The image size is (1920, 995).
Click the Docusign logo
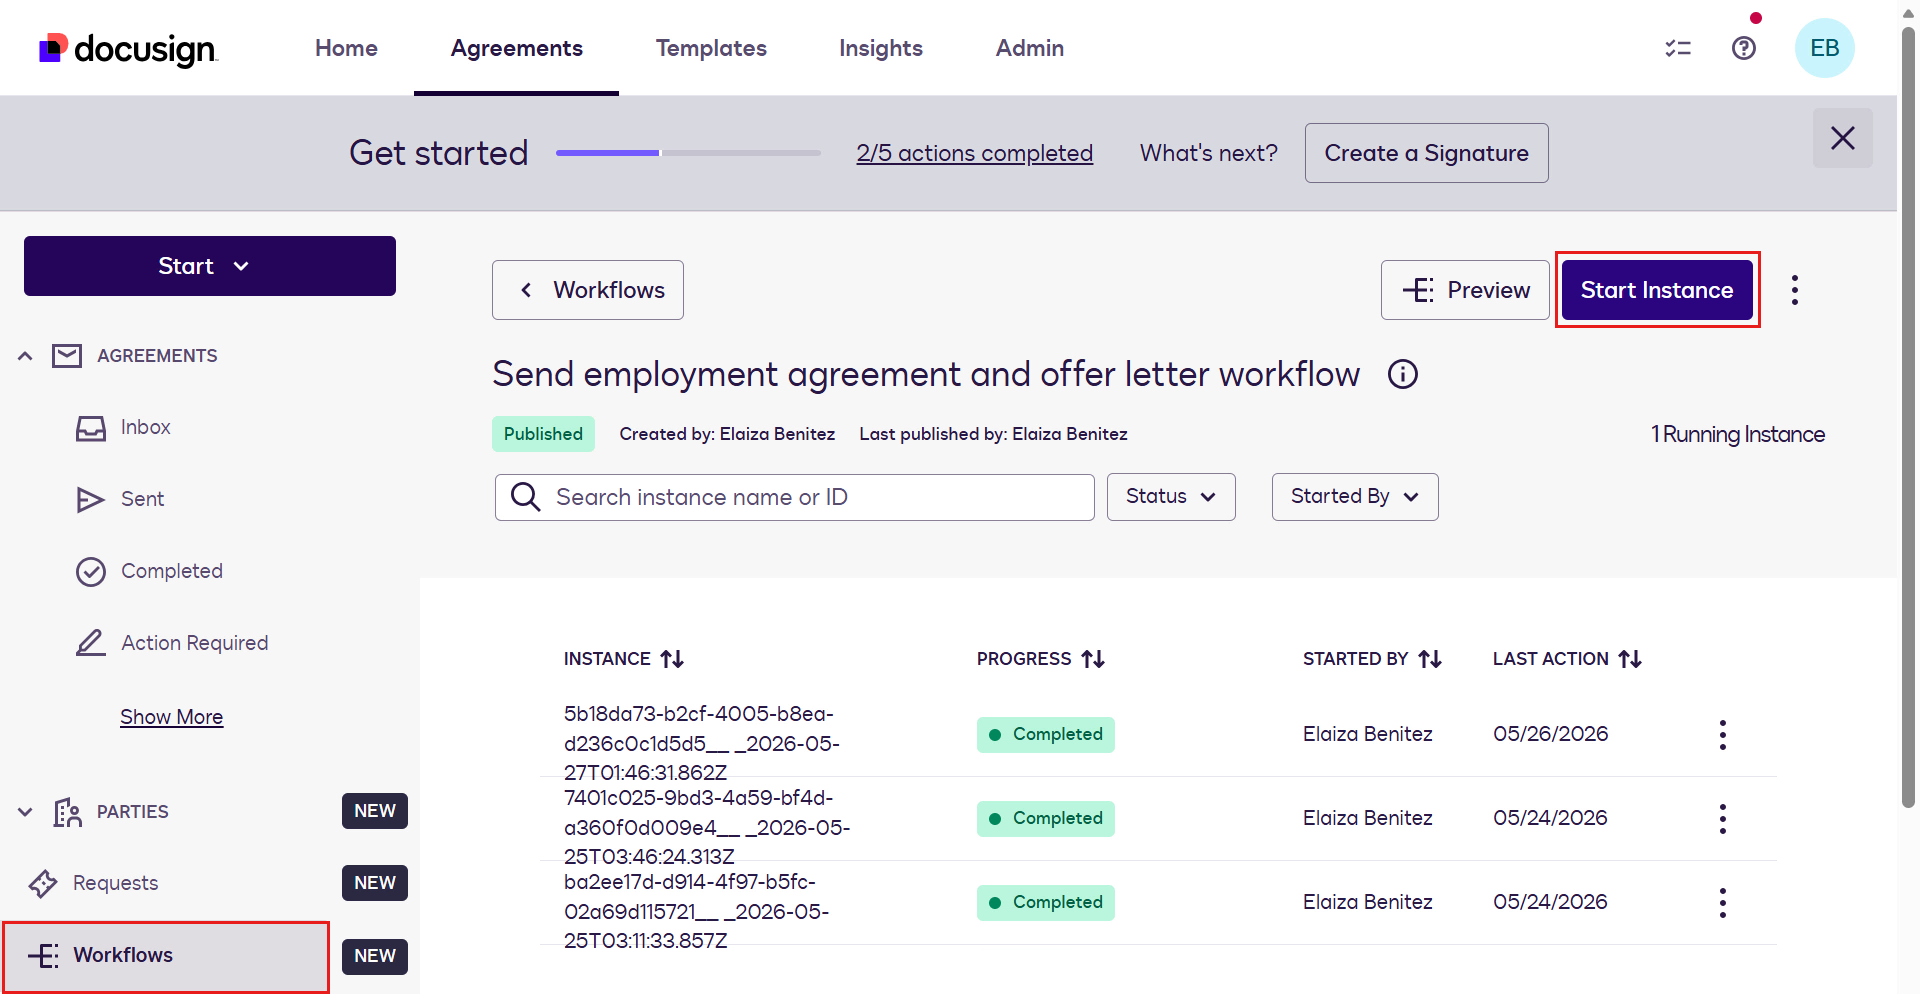click(x=128, y=48)
